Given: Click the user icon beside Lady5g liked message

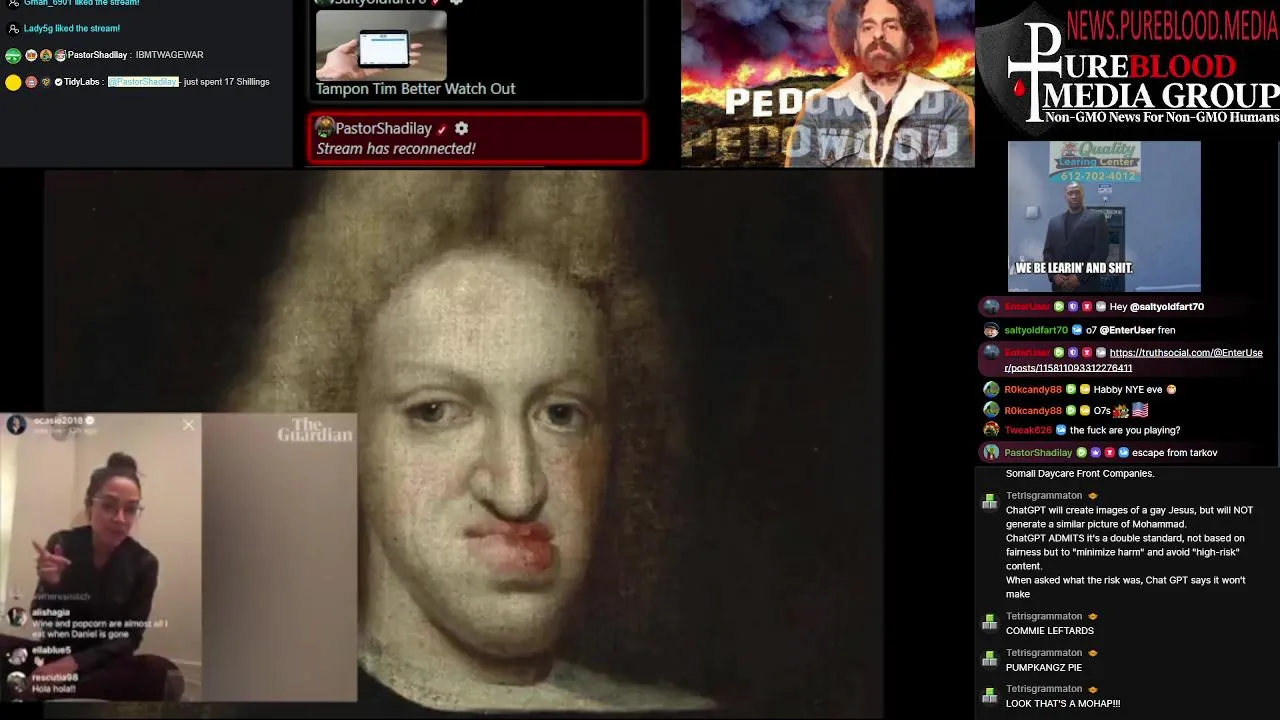Looking at the screenshot, I should (13, 29).
